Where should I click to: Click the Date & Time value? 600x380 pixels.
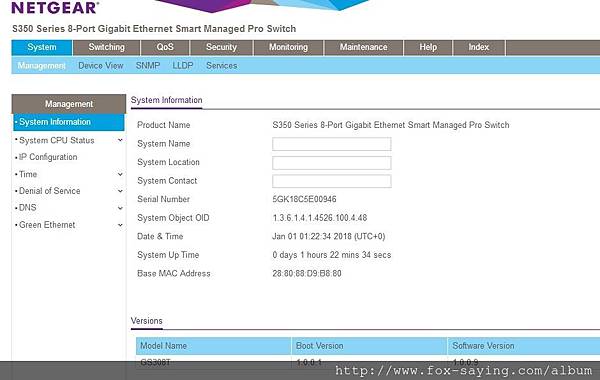click(329, 236)
